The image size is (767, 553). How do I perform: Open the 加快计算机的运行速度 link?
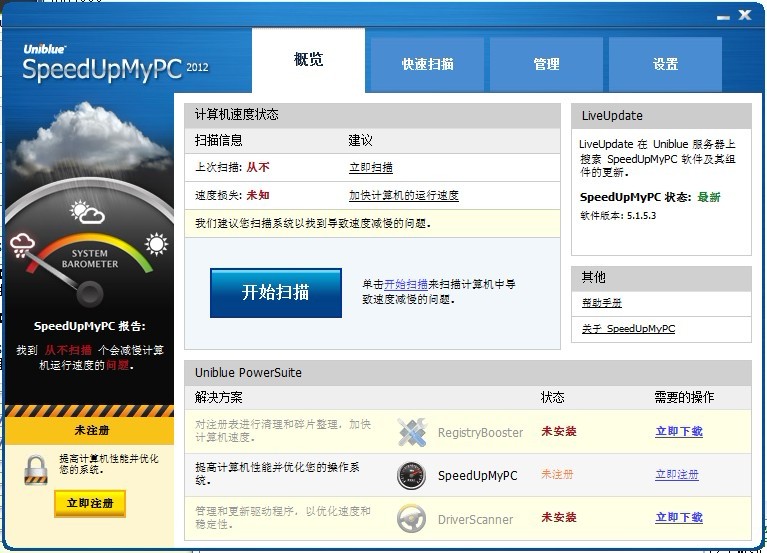click(x=403, y=195)
